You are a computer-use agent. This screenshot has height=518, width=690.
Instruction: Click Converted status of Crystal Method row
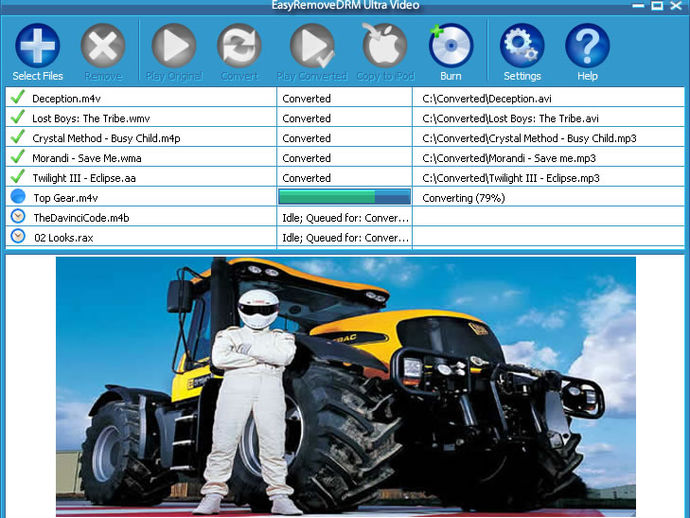coord(306,138)
